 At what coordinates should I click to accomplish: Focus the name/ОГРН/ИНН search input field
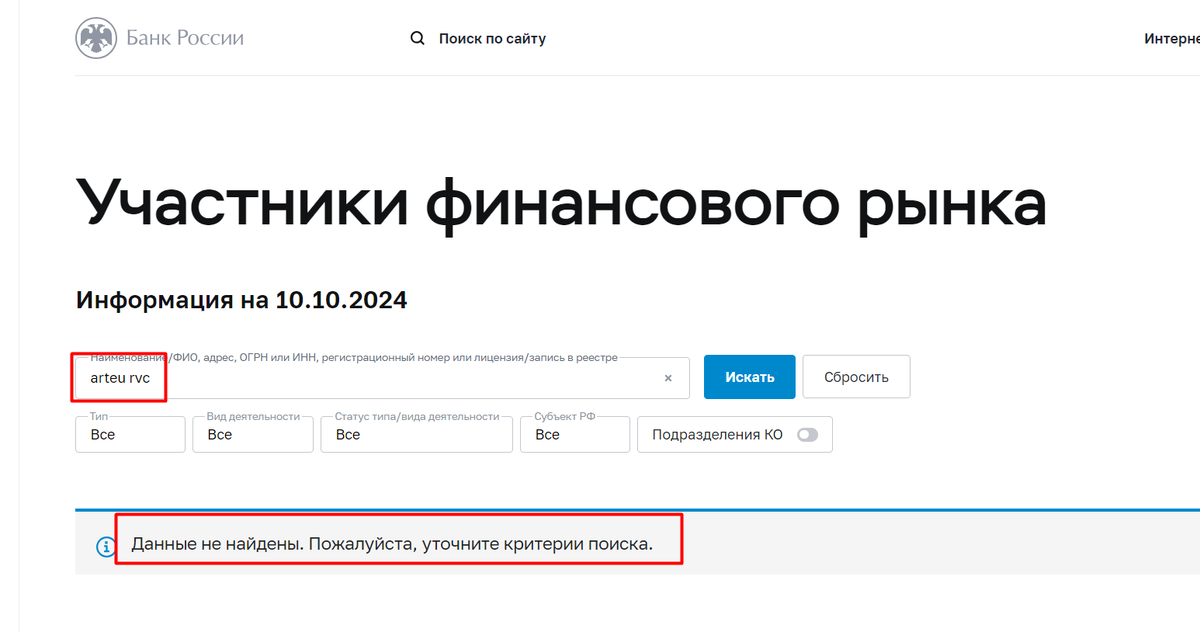click(x=382, y=378)
